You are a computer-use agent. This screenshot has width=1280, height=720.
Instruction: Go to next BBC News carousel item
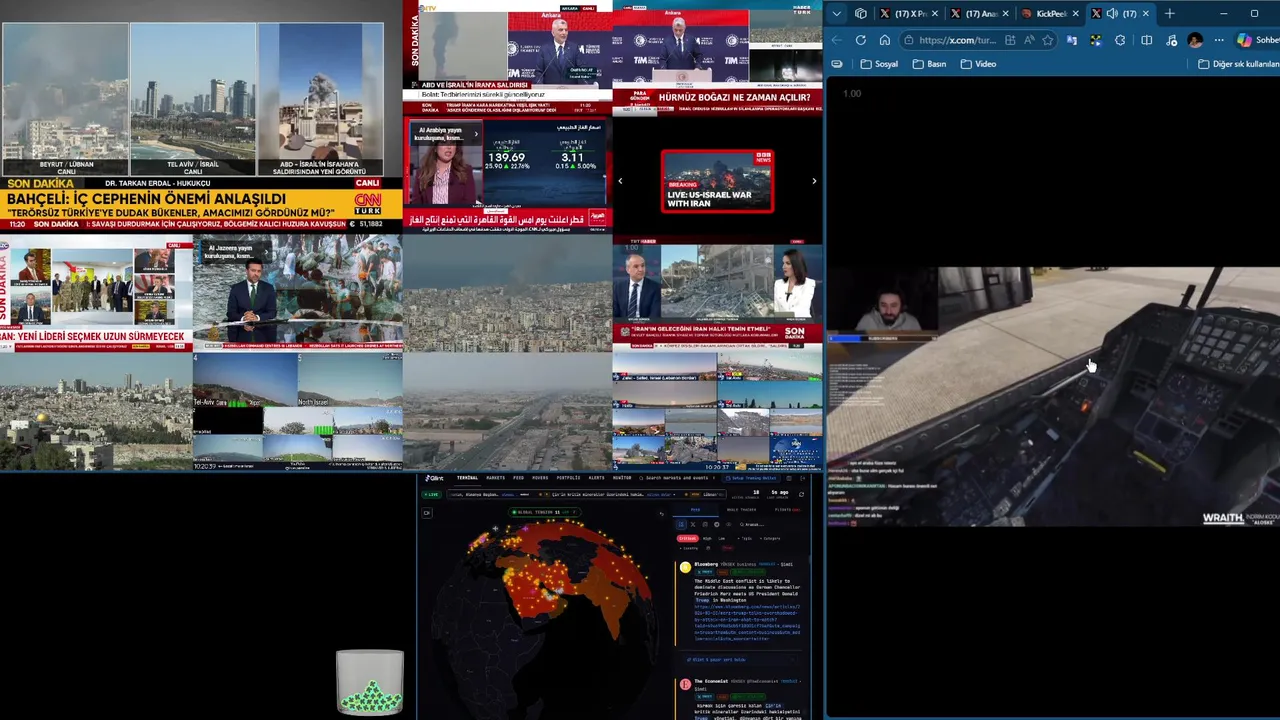[x=814, y=181]
